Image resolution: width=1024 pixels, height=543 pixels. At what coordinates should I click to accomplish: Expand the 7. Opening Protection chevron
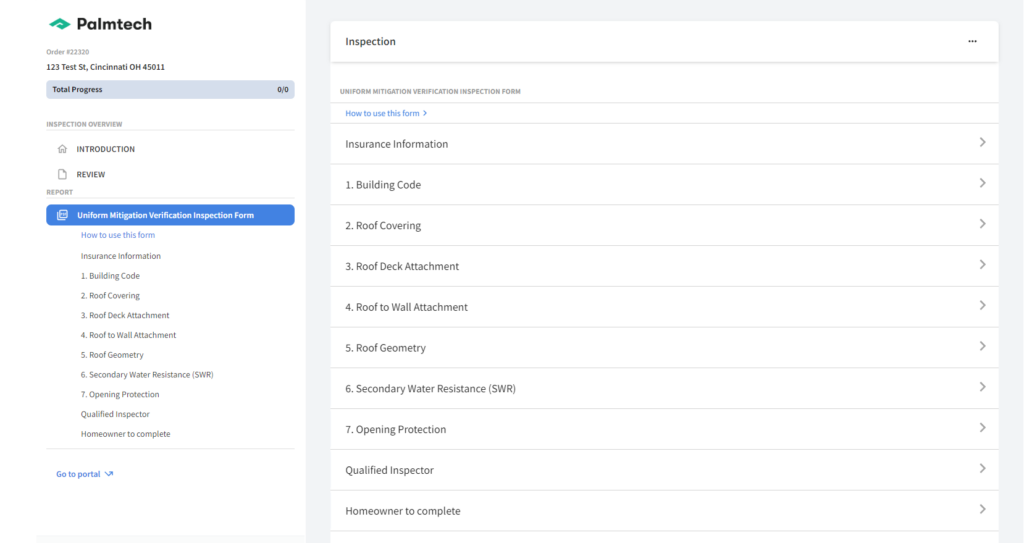[x=982, y=428]
